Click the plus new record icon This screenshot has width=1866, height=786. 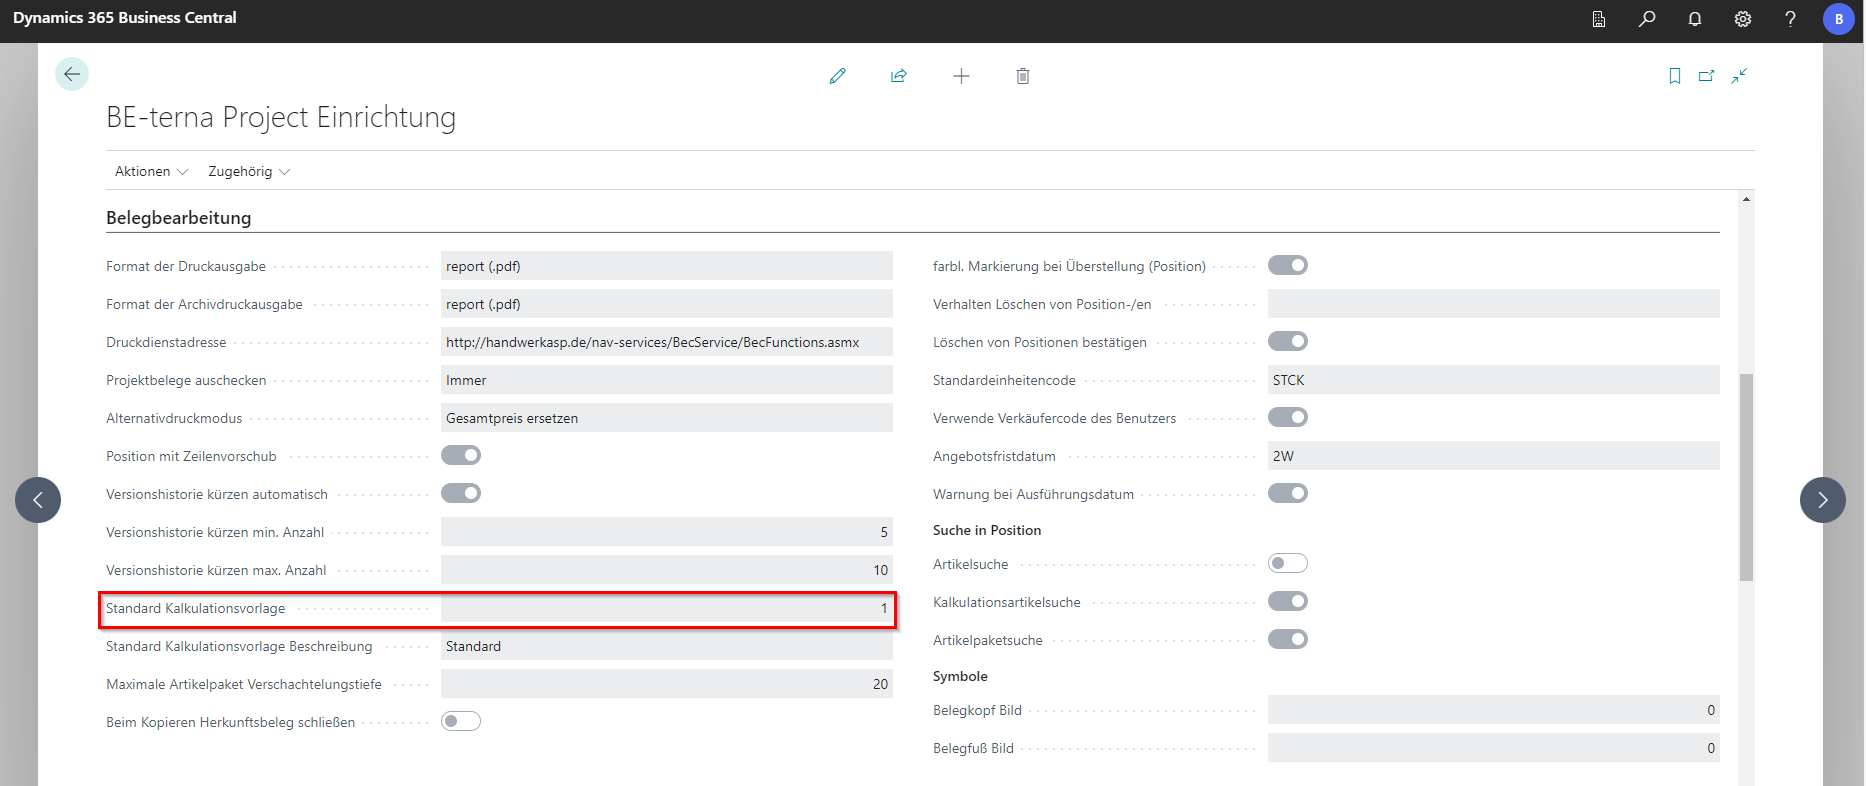(961, 76)
